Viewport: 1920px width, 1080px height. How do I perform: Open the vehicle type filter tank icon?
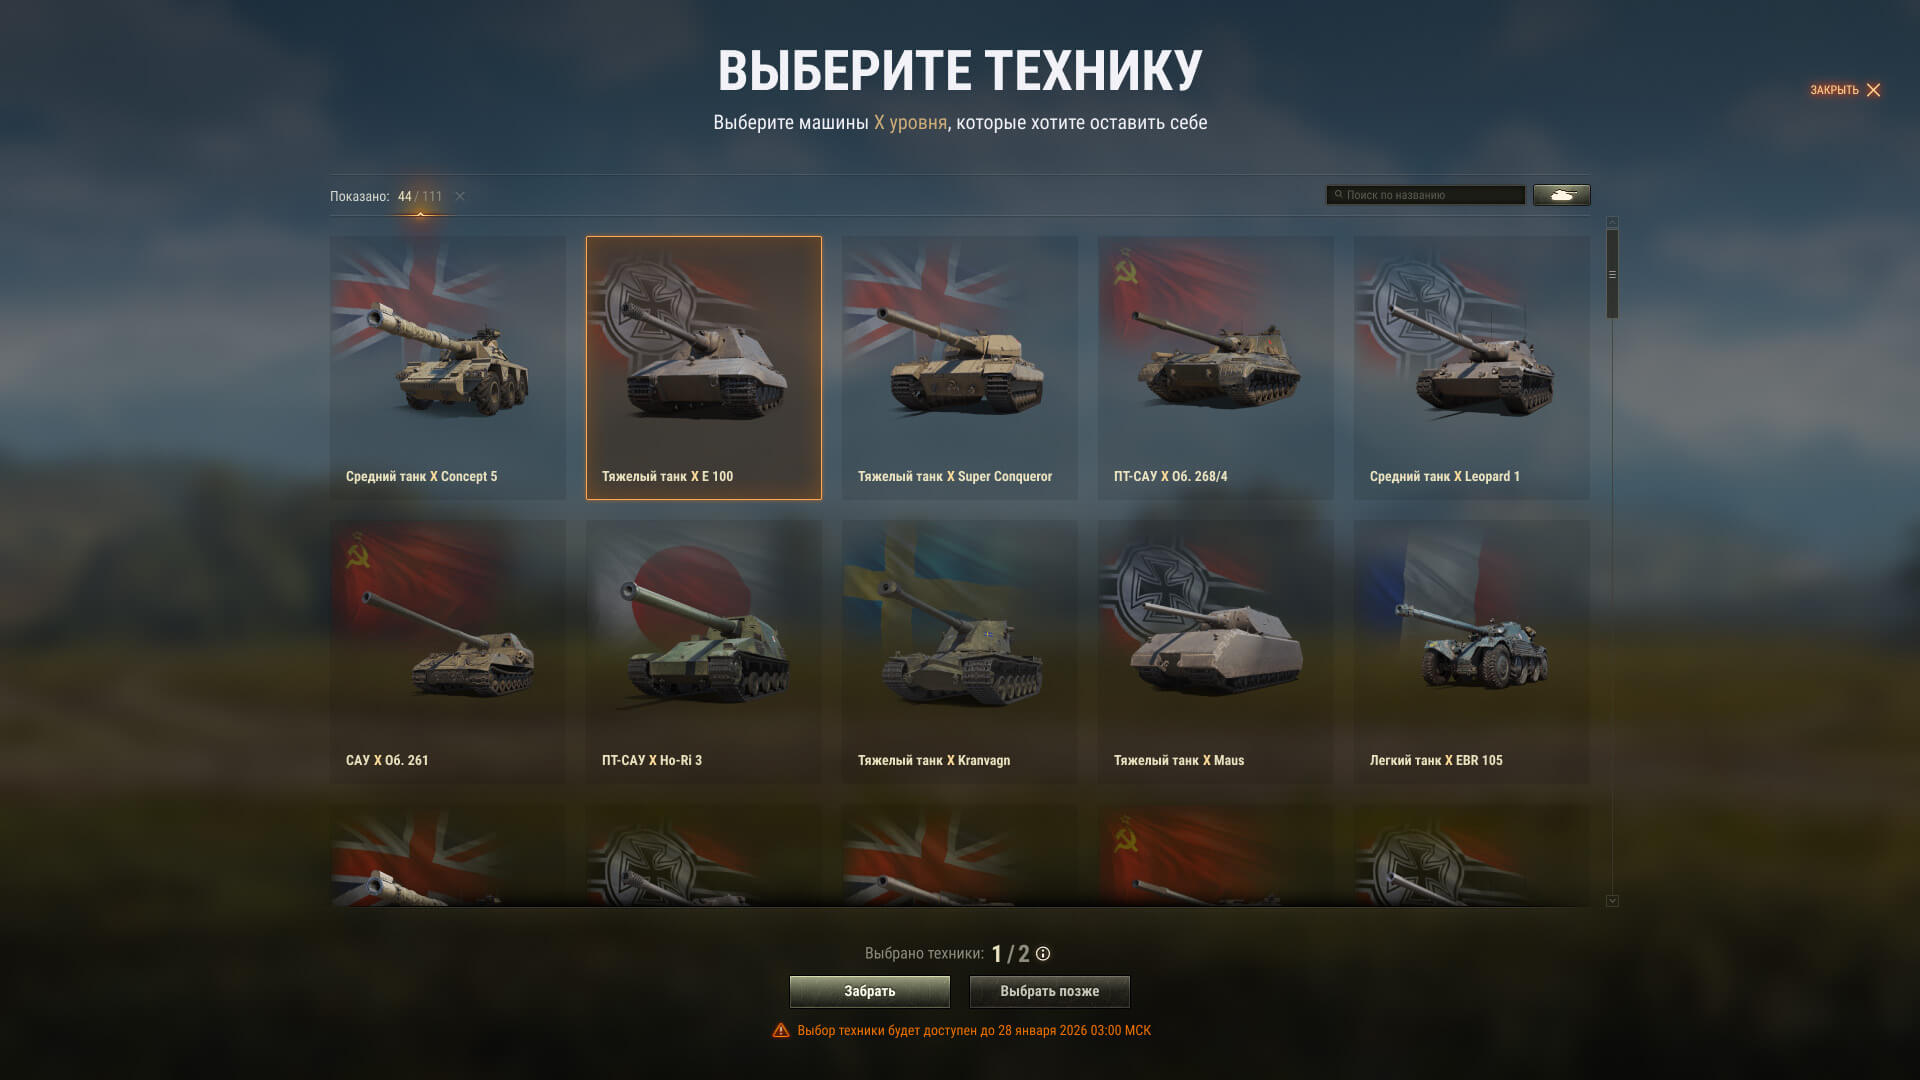(x=1561, y=195)
